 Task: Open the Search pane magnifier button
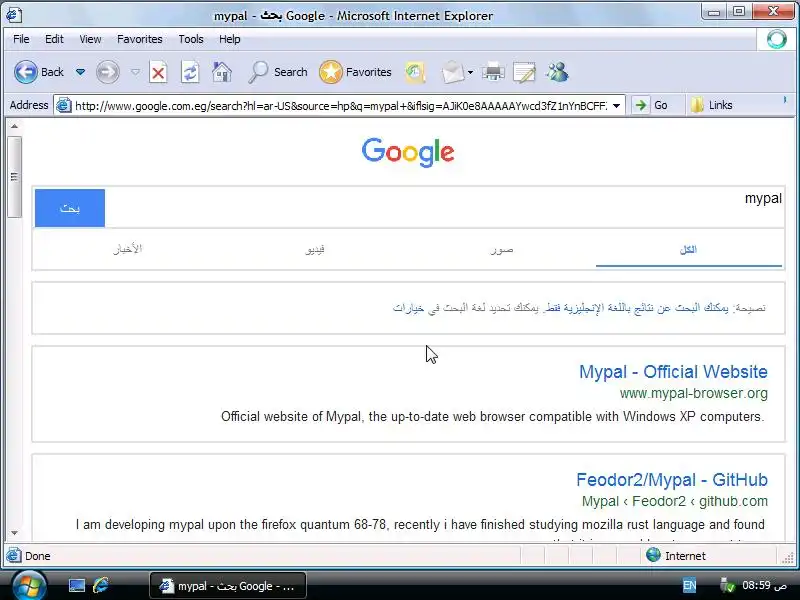click(x=278, y=72)
